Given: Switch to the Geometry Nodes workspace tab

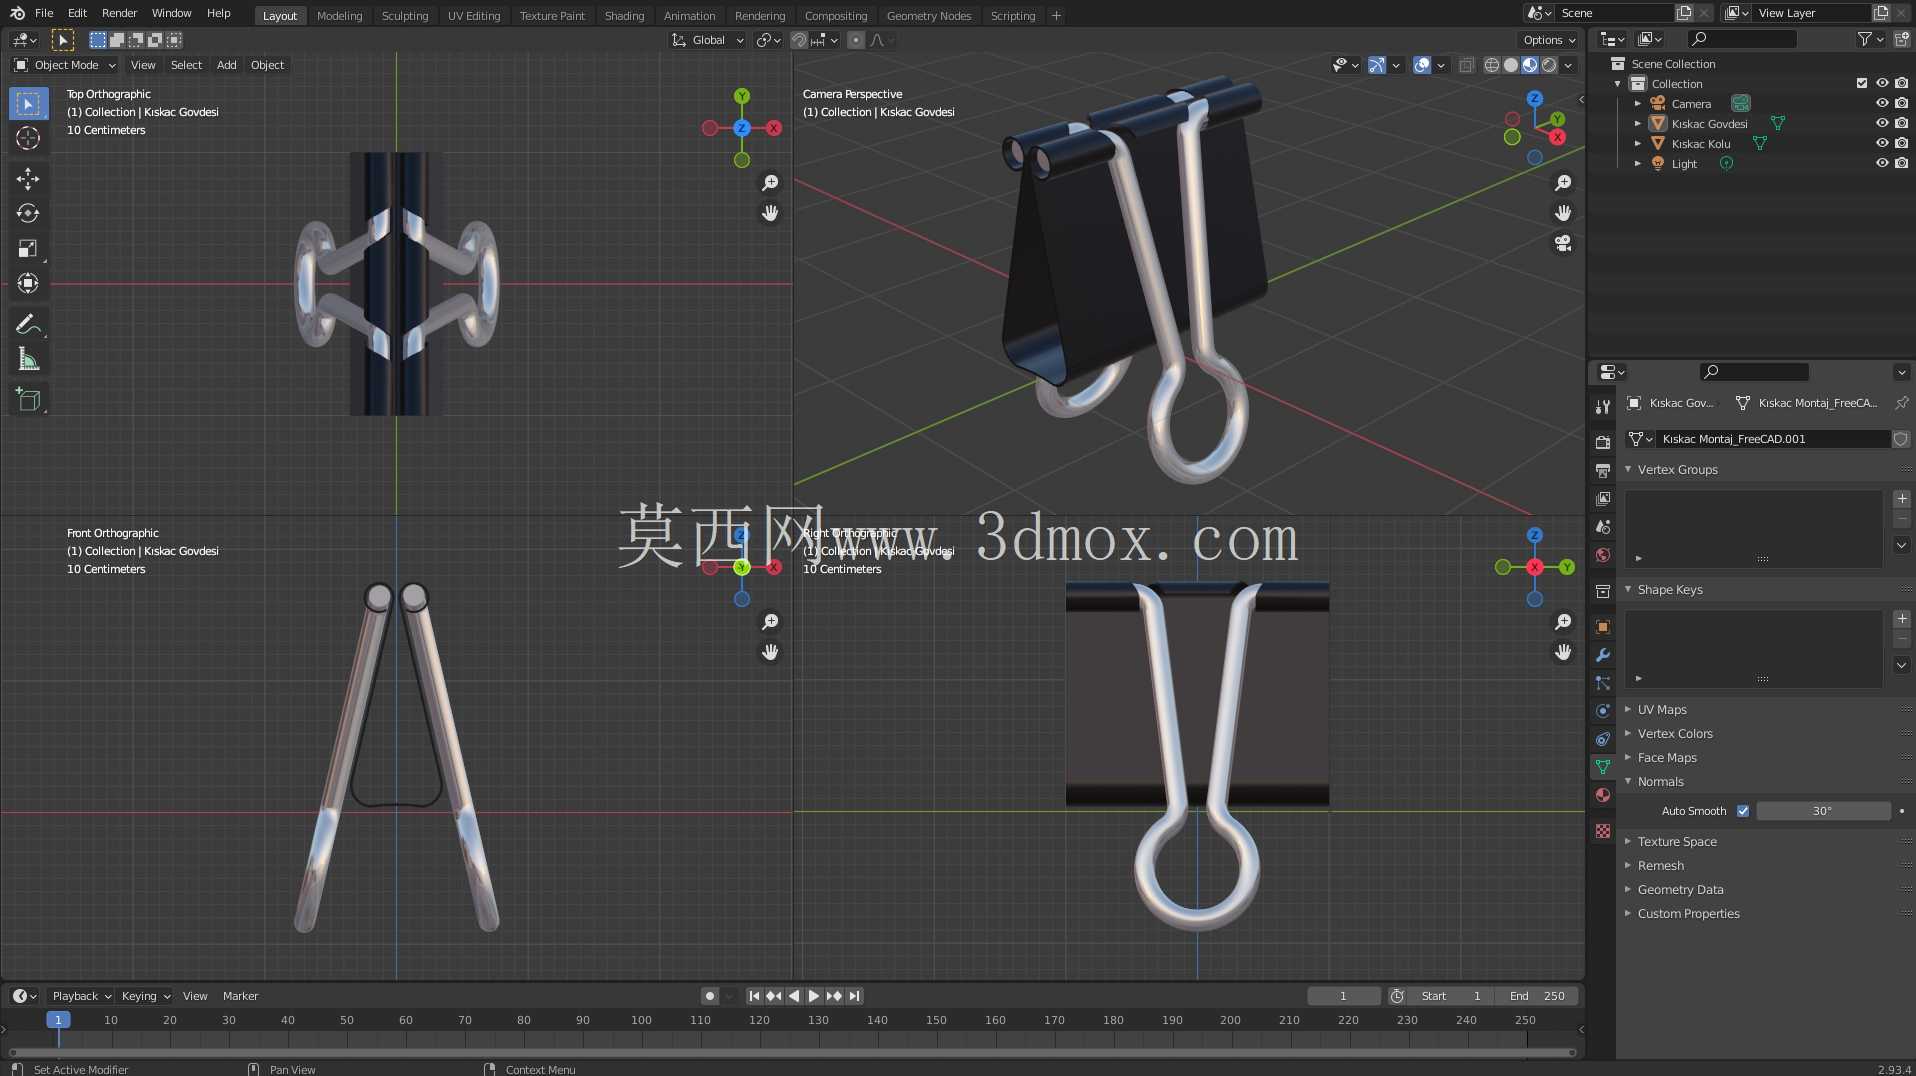Looking at the screenshot, I should [x=928, y=15].
